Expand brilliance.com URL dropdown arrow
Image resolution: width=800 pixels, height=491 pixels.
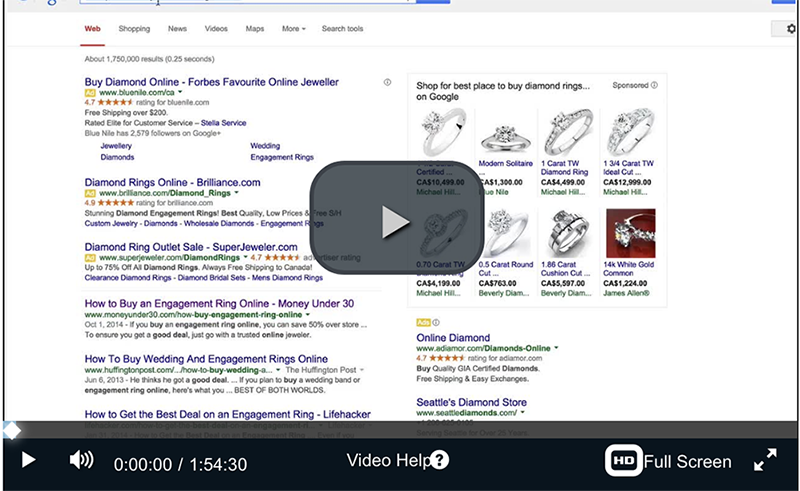236,193
